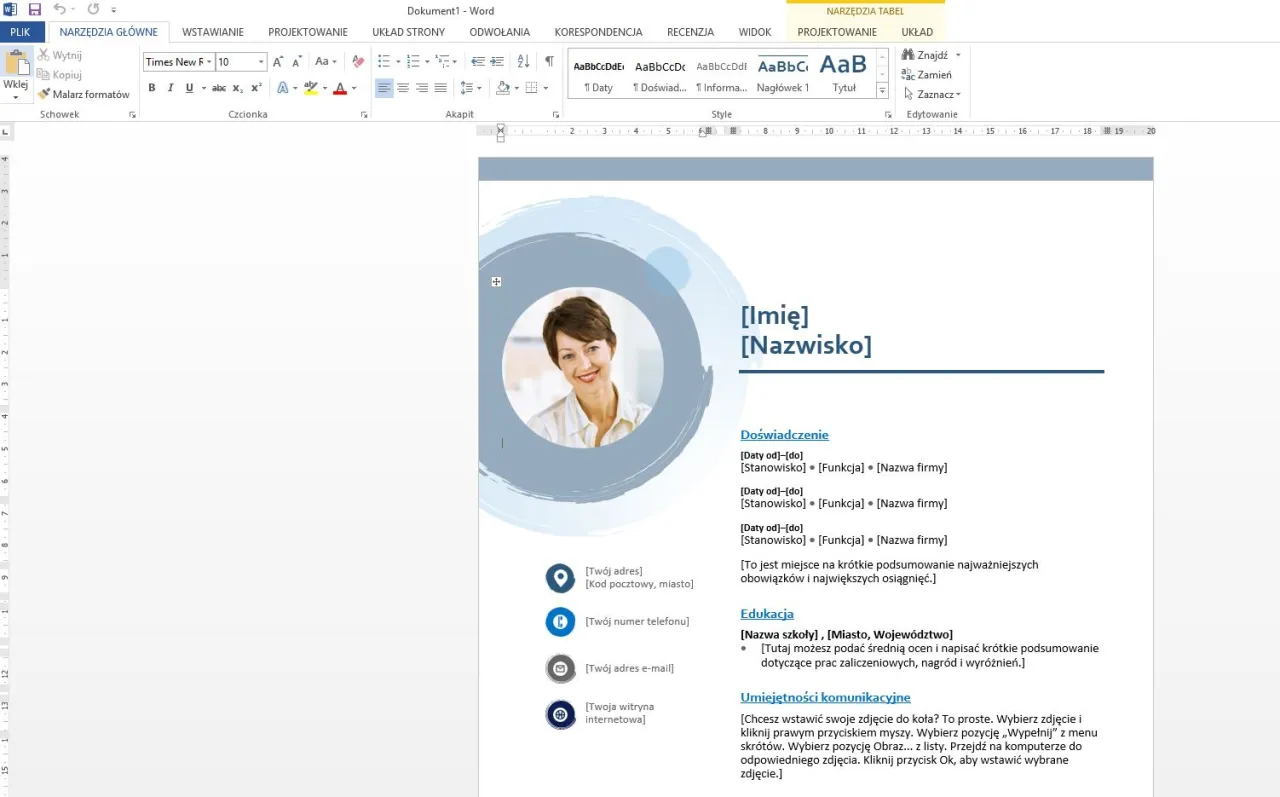
Task: Apply the Nagłówek 1 style
Action: click(783, 73)
